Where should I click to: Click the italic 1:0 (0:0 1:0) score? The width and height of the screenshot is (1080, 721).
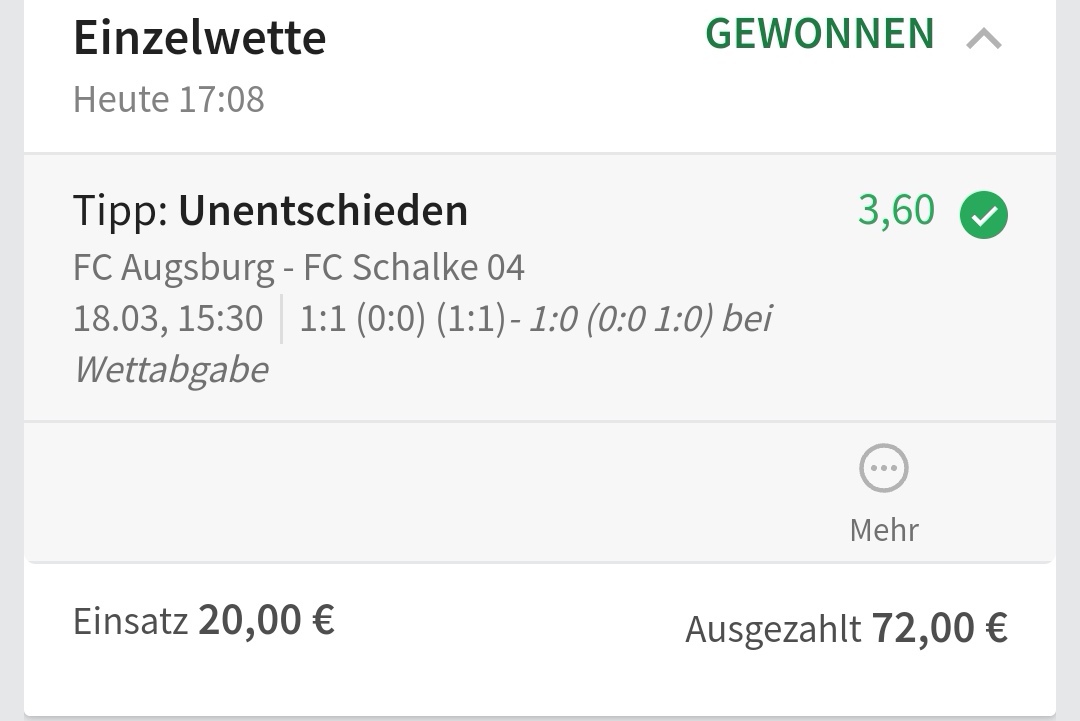click(620, 319)
